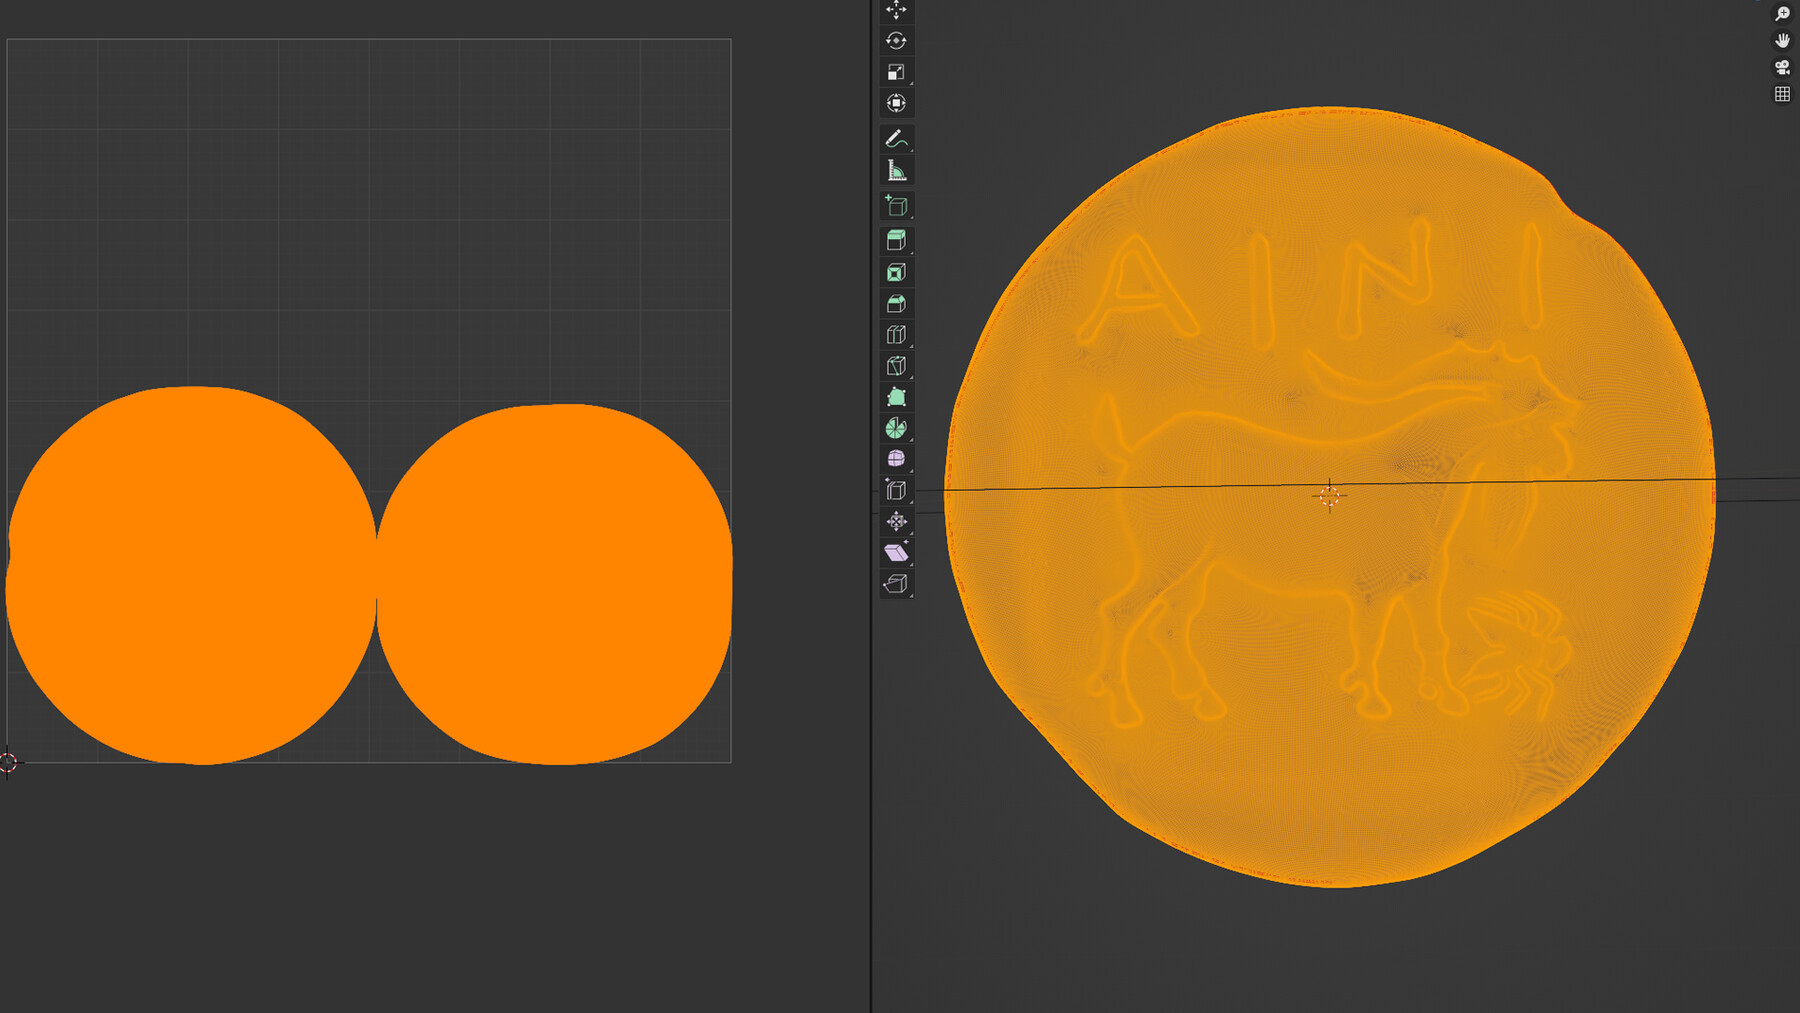Toggle camera view with the camera icon
Viewport: 1800px width, 1013px height.
click(1782, 67)
